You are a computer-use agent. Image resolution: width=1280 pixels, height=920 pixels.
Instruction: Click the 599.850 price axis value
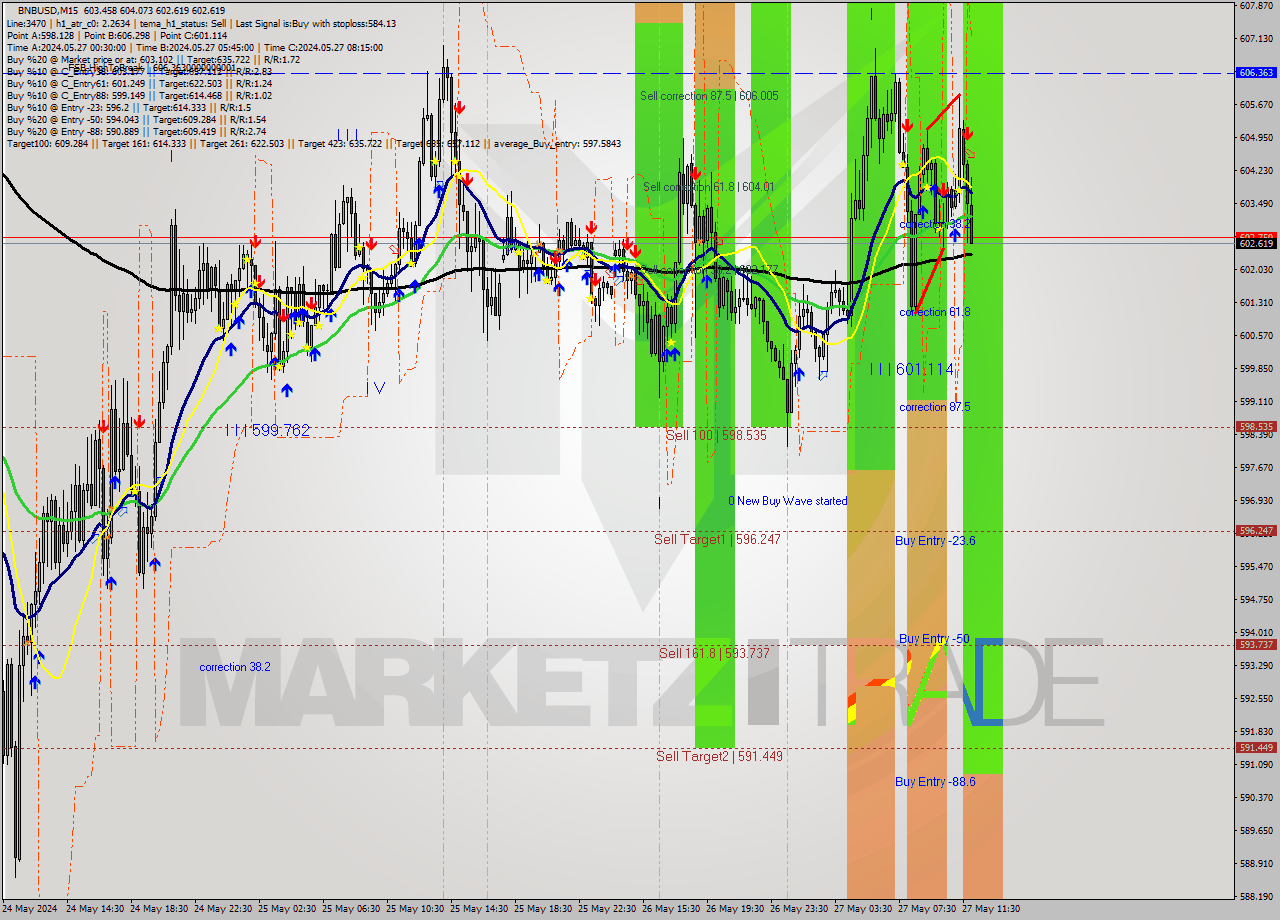point(1256,369)
